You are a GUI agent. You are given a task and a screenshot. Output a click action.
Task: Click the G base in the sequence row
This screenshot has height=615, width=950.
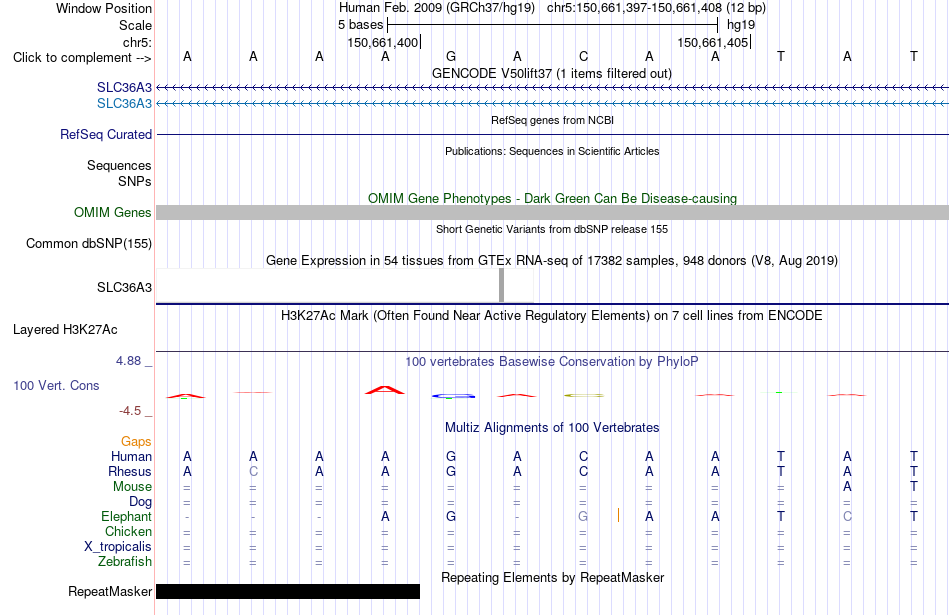[451, 56]
